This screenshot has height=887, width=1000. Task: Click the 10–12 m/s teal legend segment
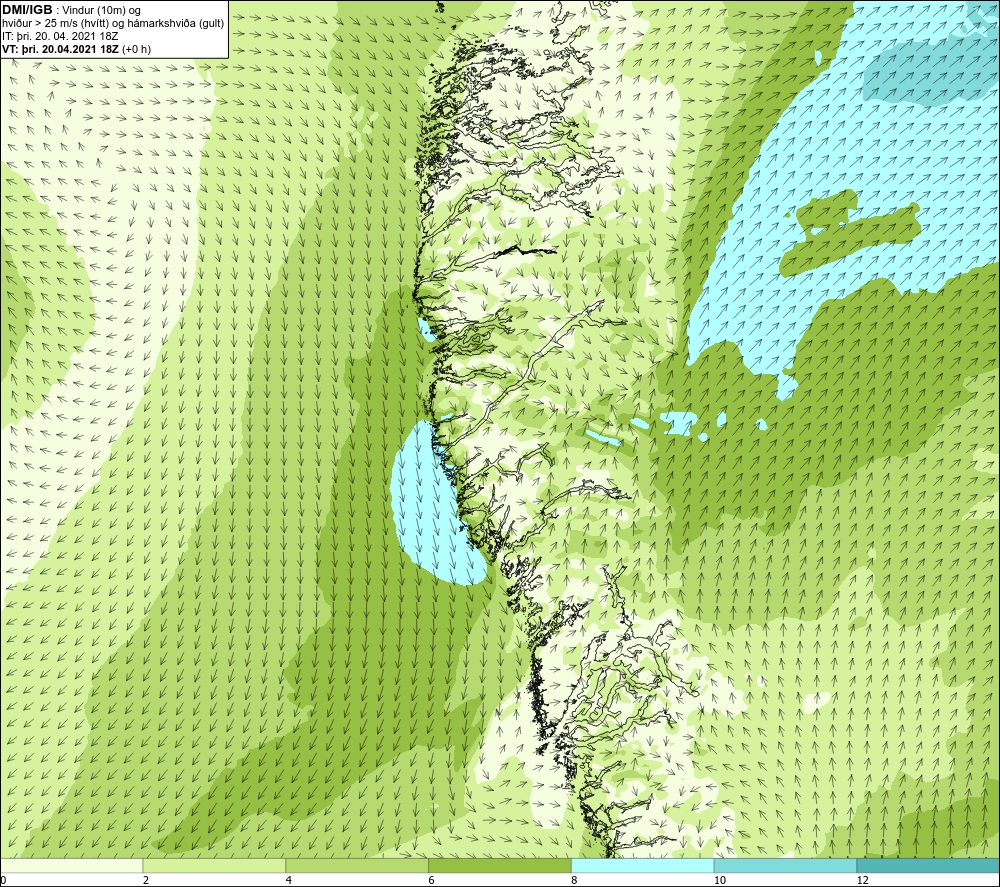pyautogui.click(x=786, y=865)
